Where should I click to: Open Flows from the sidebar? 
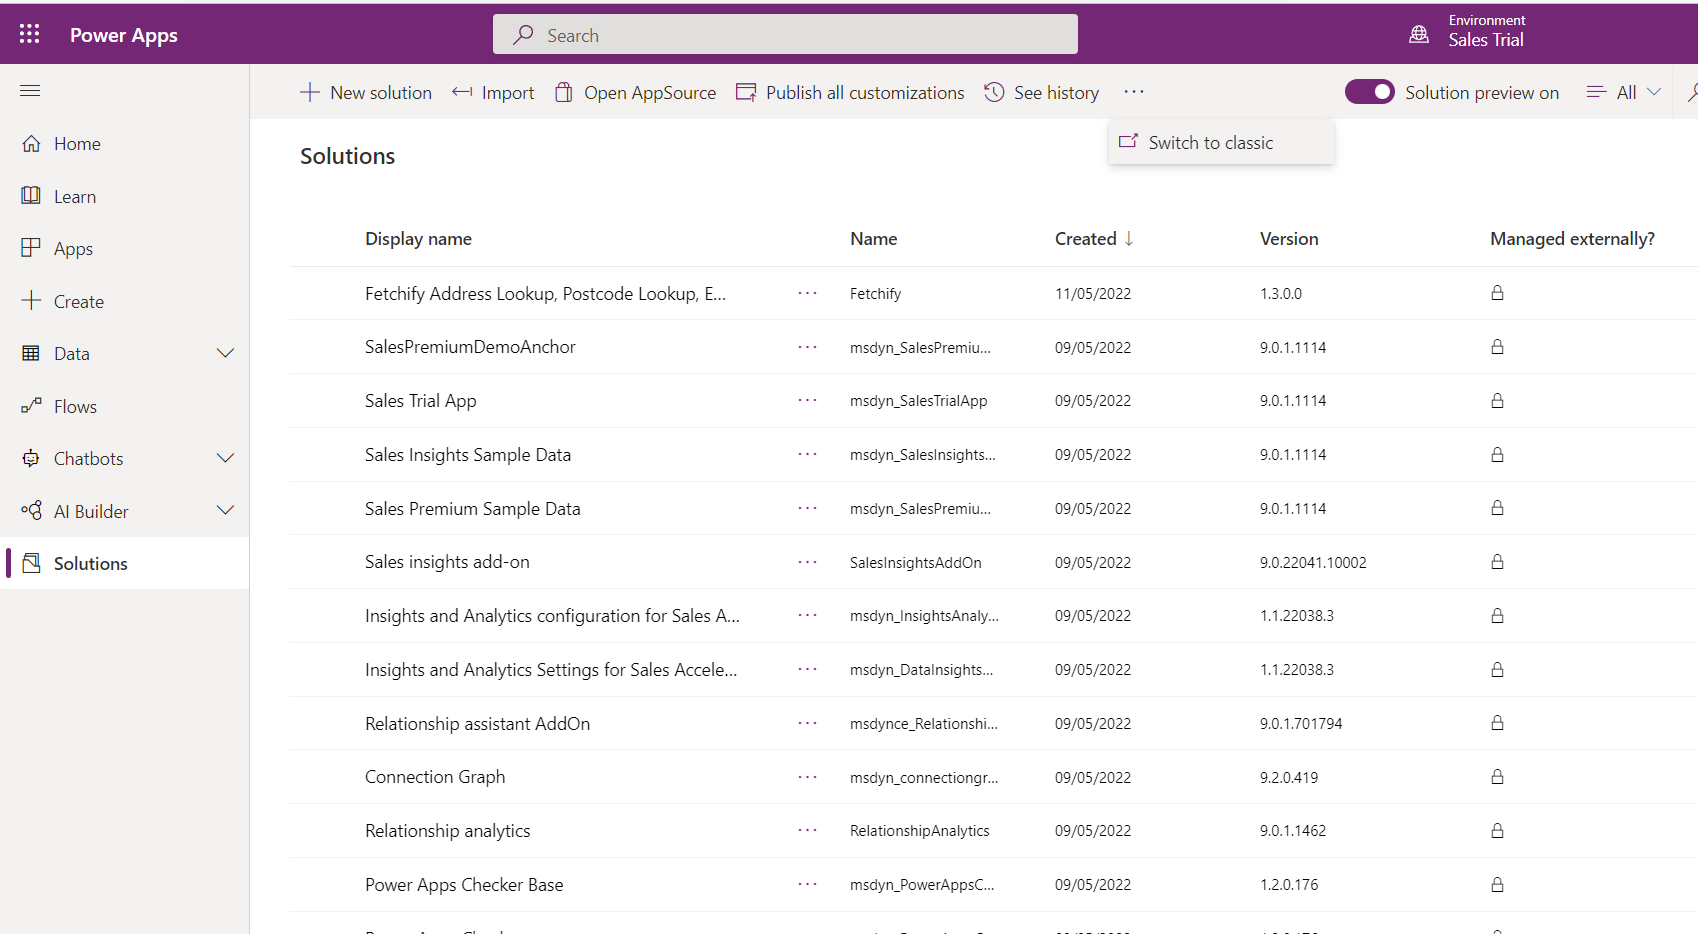[75, 407]
